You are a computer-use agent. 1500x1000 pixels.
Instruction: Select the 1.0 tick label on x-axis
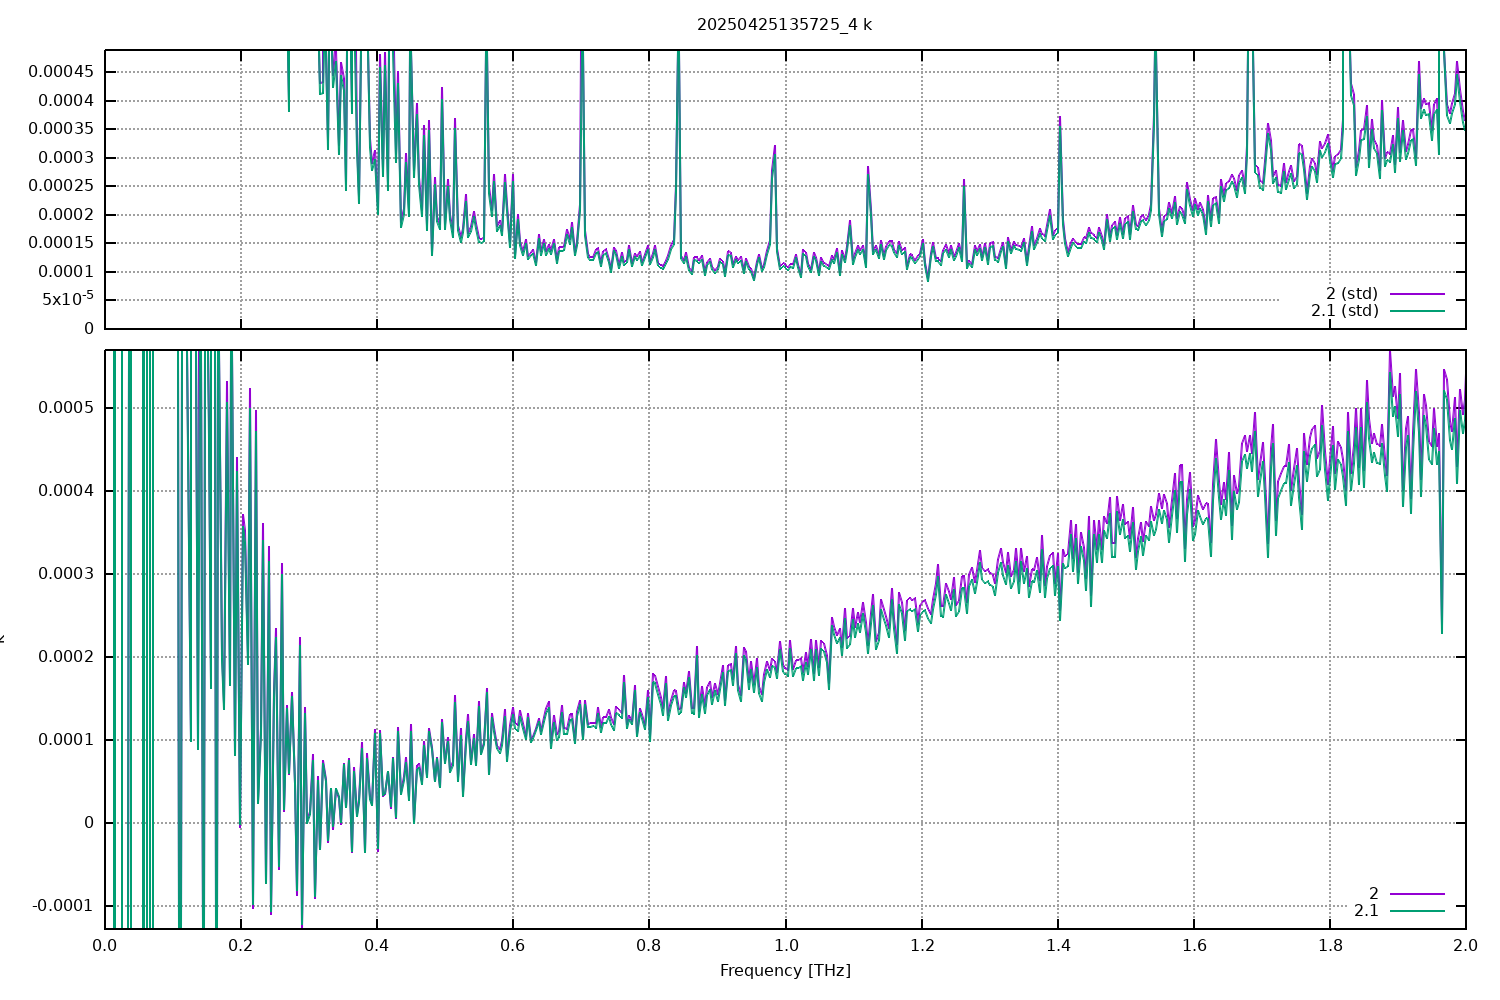click(x=785, y=945)
